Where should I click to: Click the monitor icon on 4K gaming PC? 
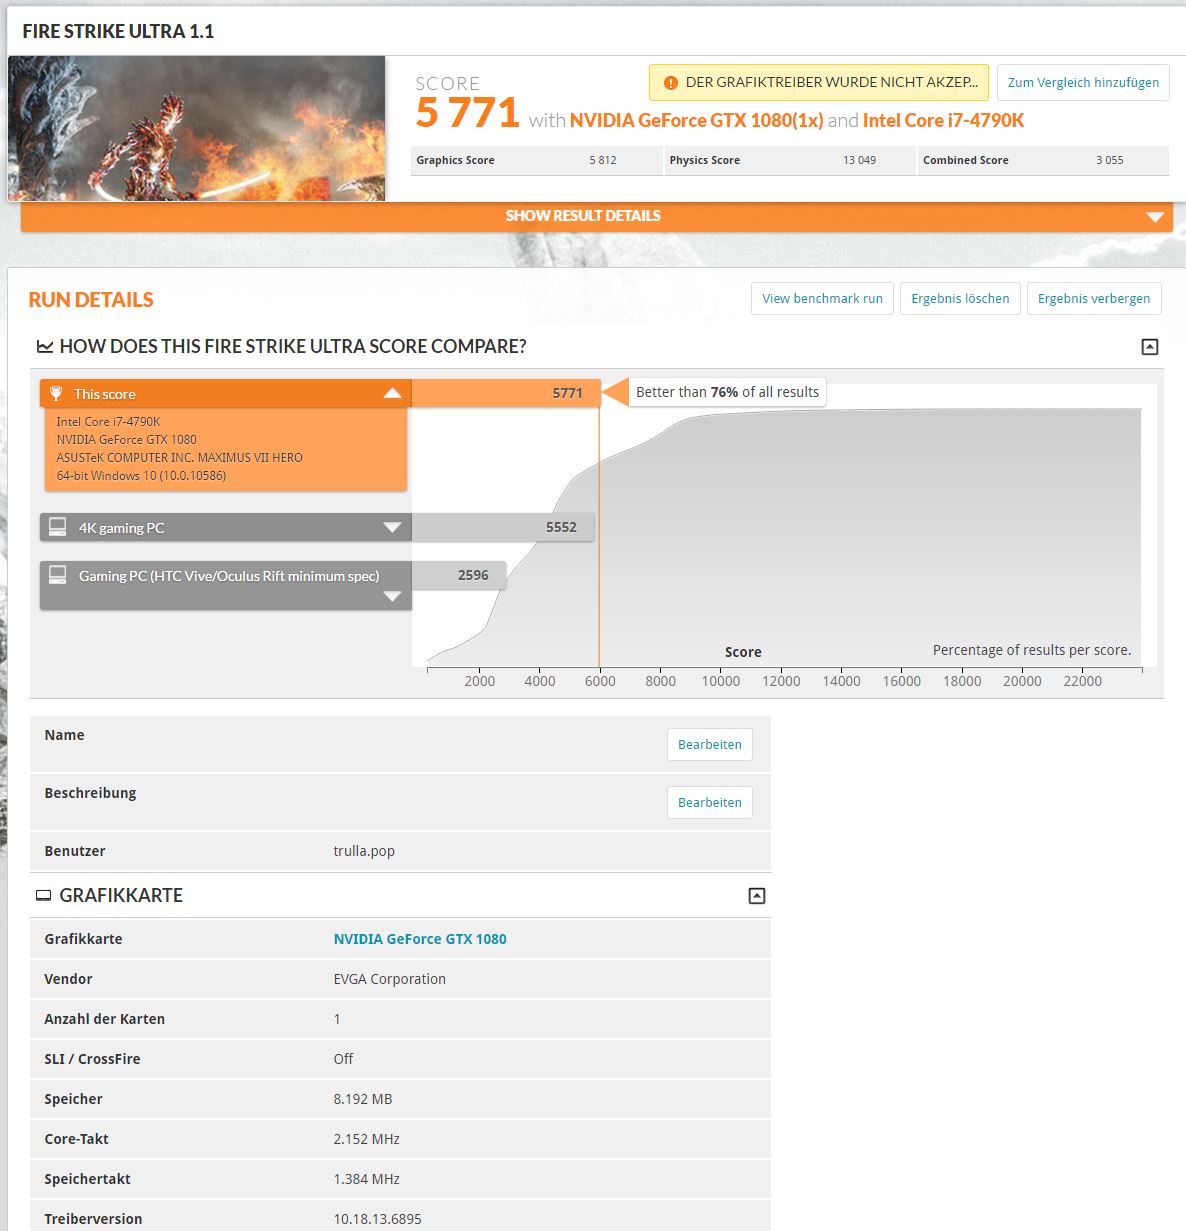(x=58, y=527)
